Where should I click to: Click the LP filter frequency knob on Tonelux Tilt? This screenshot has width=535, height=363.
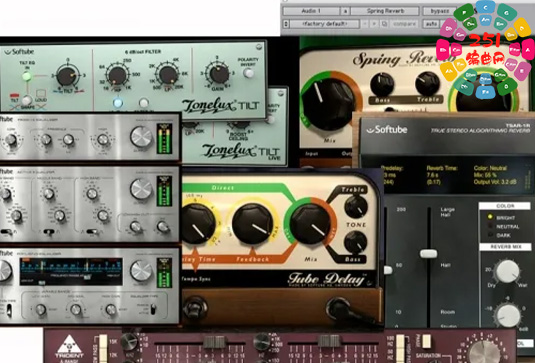(x=168, y=75)
